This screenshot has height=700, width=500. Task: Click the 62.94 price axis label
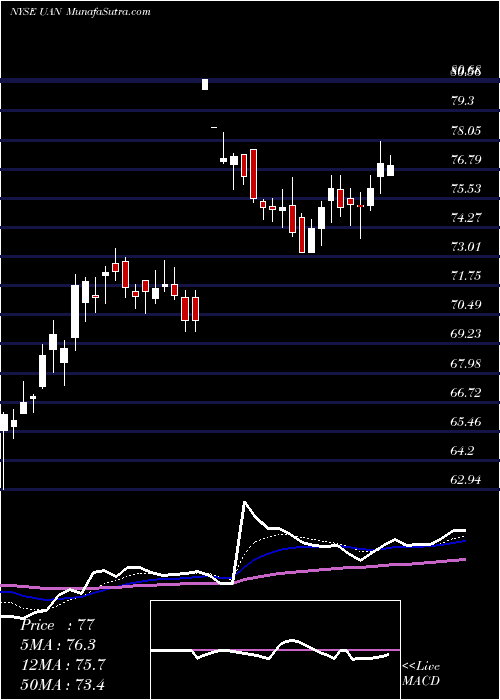coord(466,480)
